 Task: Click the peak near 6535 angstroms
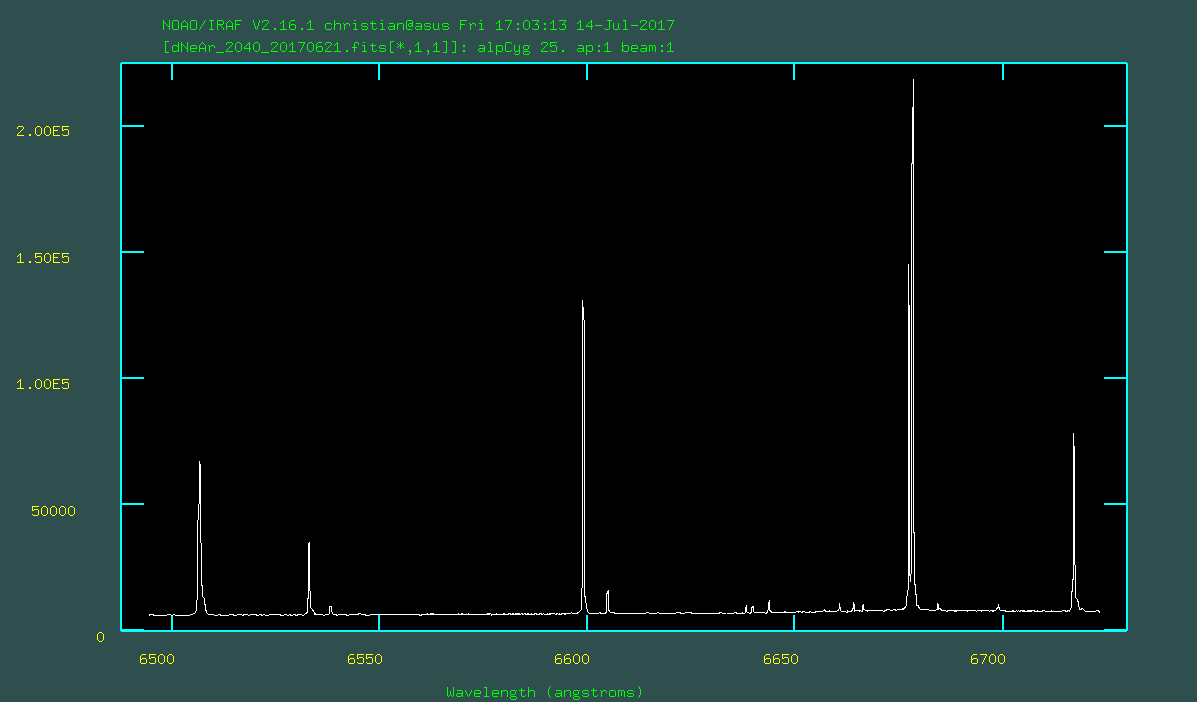click(309, 545)
